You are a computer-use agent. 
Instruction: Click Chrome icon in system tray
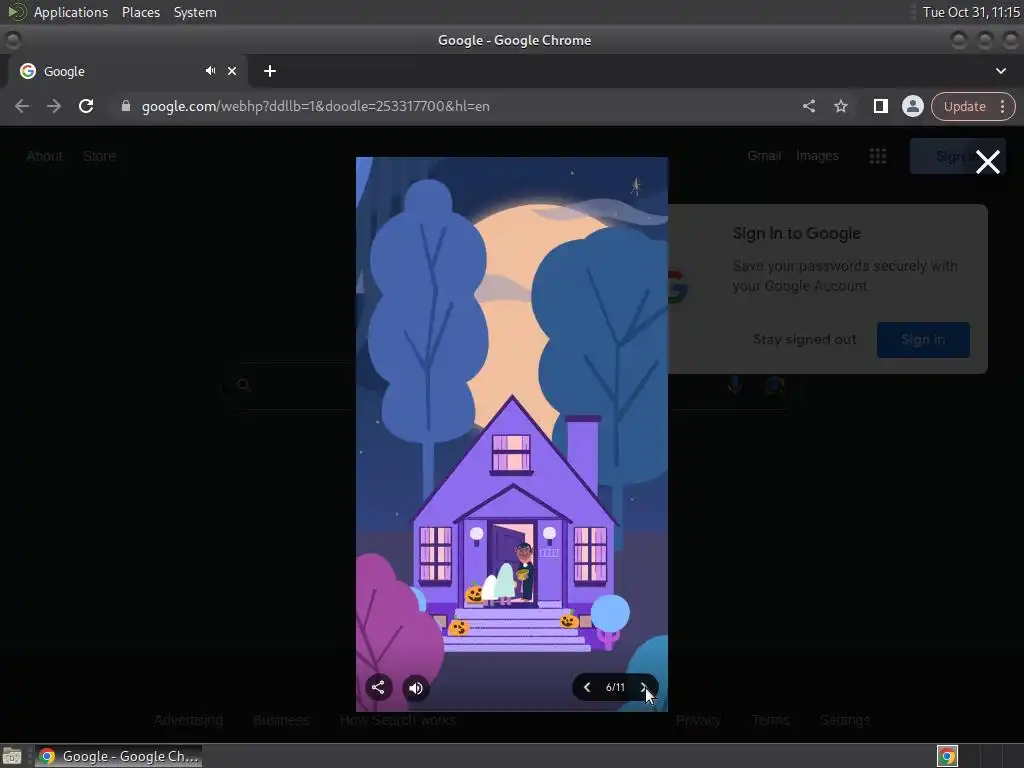click(x=947, y=756)
